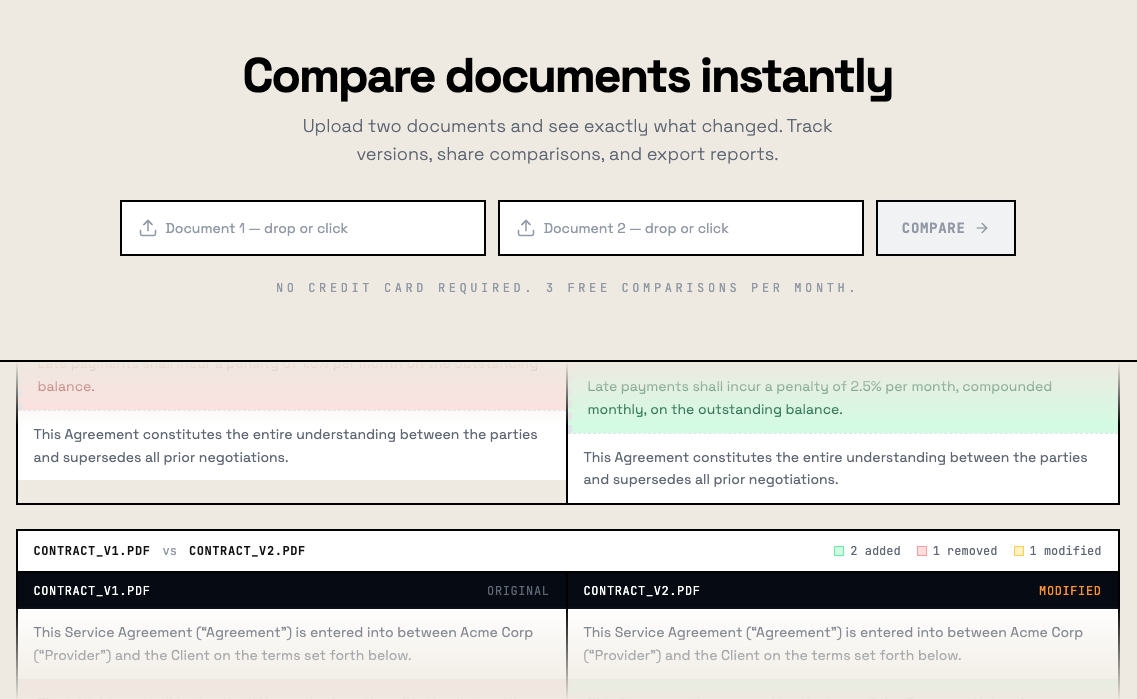
Task: Click the upload icon in Document 1 box
Action: coord(148,228)
